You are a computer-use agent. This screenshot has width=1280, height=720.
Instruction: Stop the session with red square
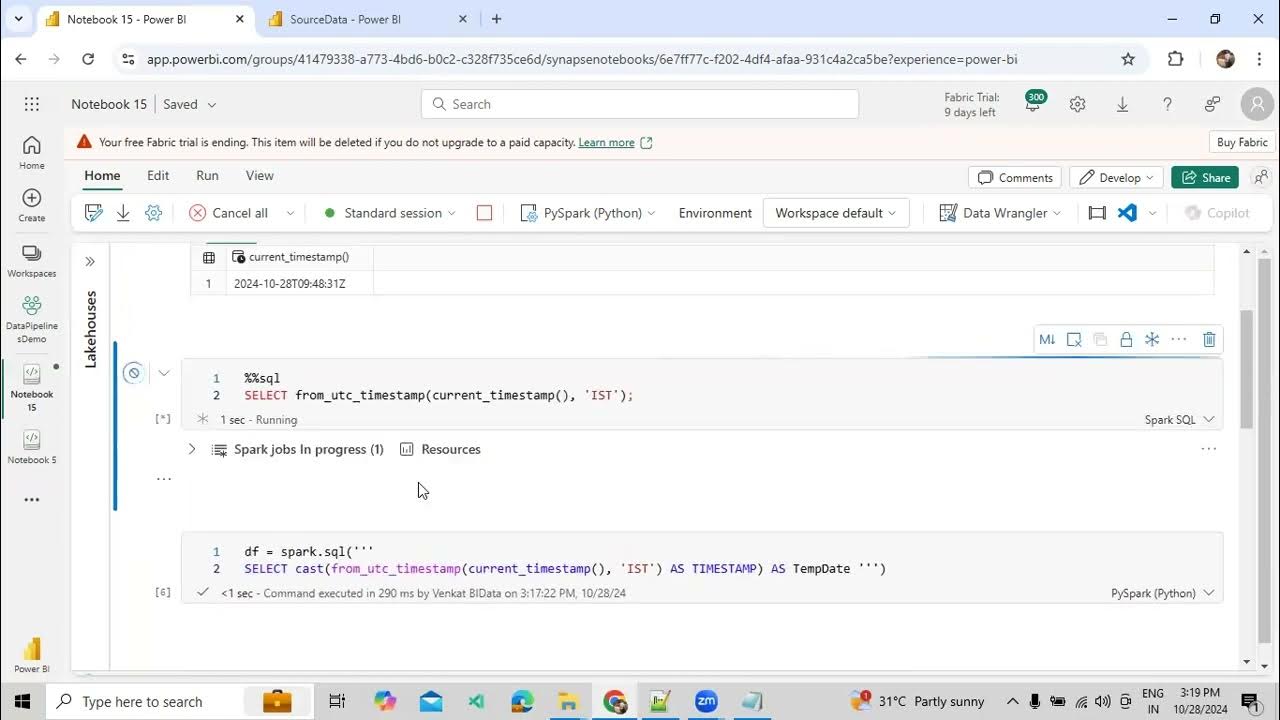click(484, 213)
